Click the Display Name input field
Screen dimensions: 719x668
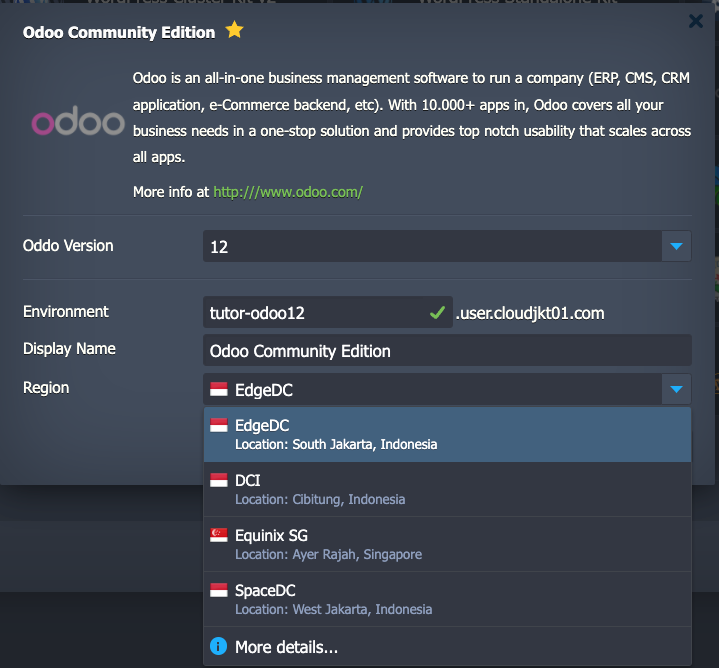pos(447,351)
